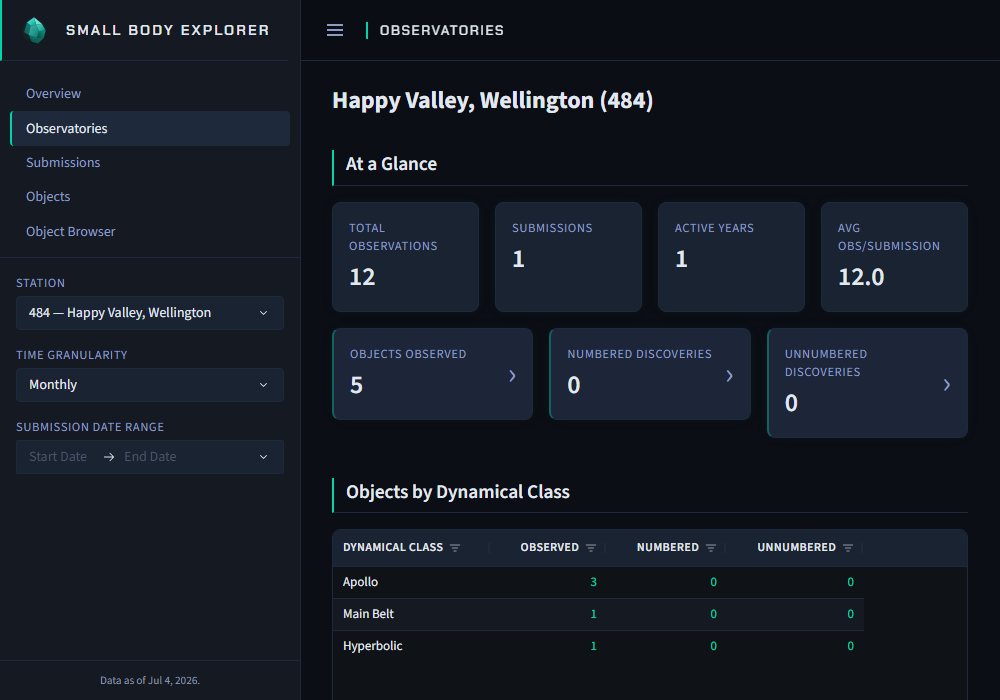Select the Apollo row label
The width and height of the screenshot is (1000, 700).
360,582
